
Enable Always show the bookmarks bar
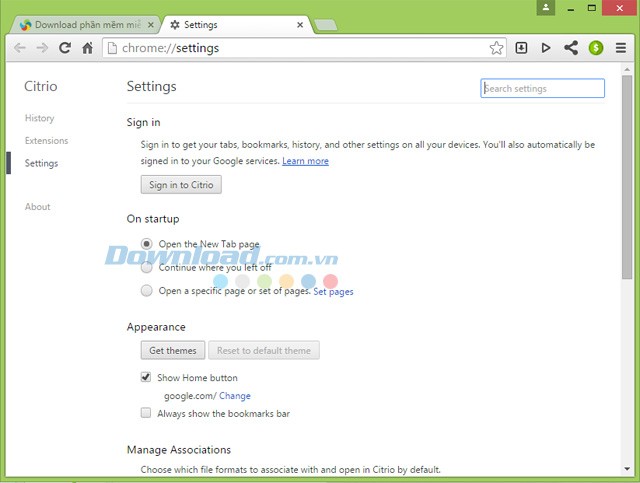pyautogui.click(x=147, y=413)
